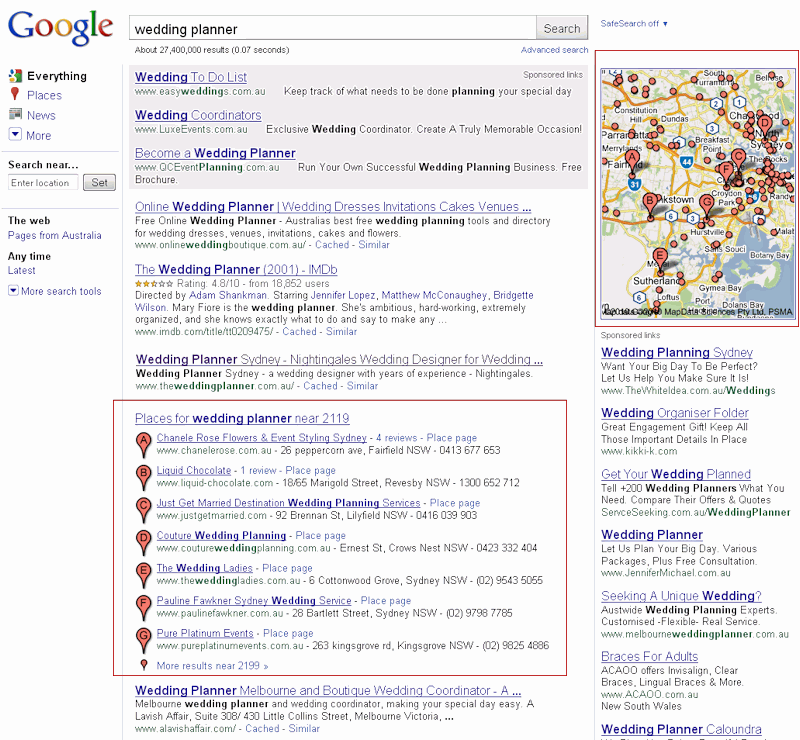The image size is (800, 740).
Task: Open More in the sidebar
Action: click(39, 136)
